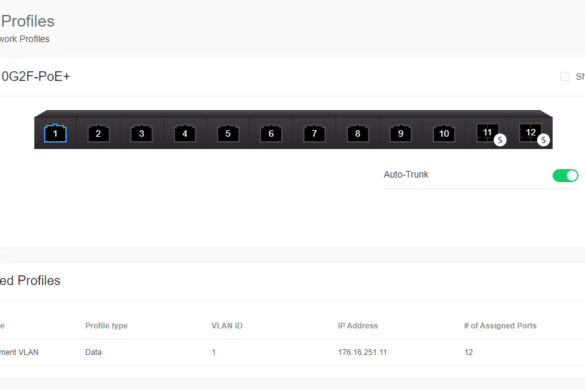Open the Management VLAN profile row
Screen dimensions: 585x390
(292, 352)
